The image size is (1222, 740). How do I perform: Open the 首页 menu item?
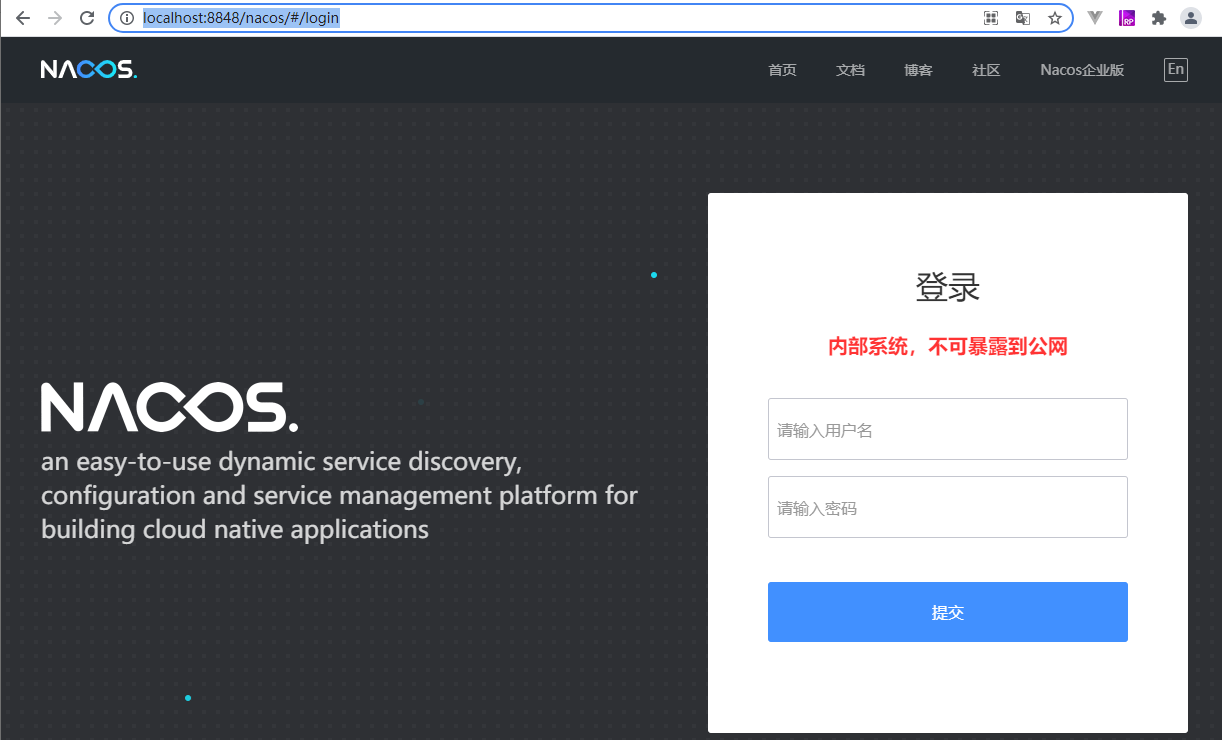point(782,70)
